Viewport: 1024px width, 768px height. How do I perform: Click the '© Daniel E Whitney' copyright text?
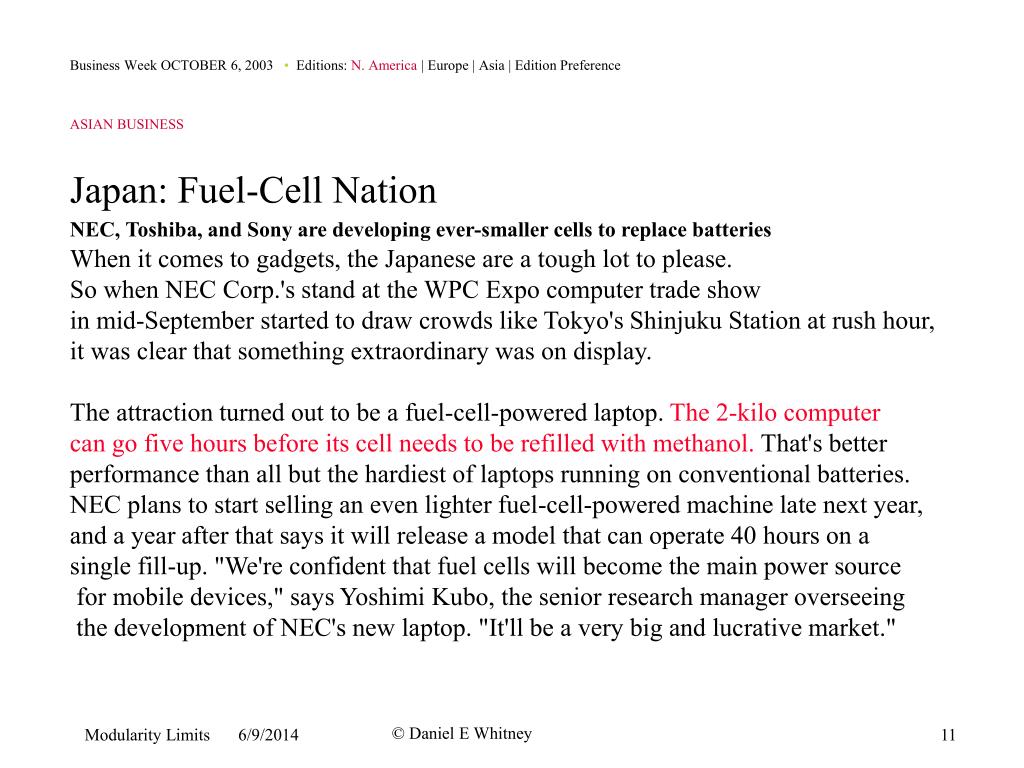click(x=462, y=733)
